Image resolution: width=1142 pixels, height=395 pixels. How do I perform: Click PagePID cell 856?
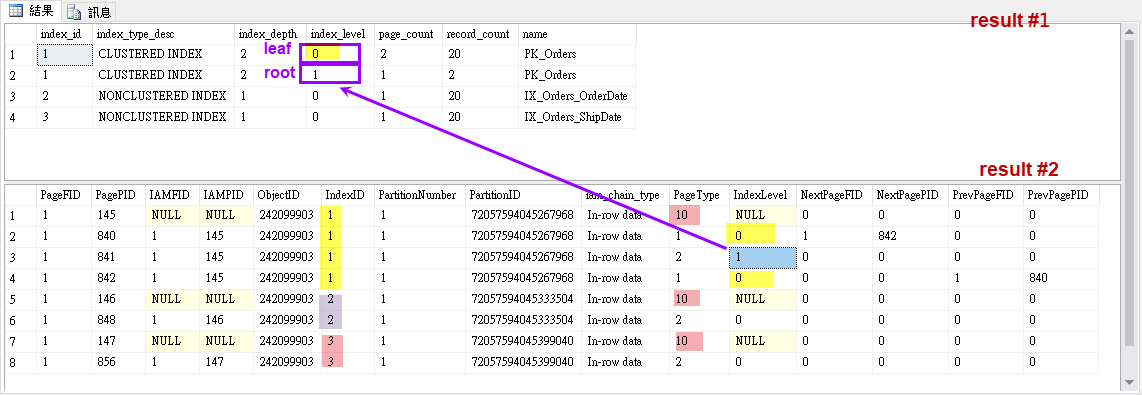[119, 362]
